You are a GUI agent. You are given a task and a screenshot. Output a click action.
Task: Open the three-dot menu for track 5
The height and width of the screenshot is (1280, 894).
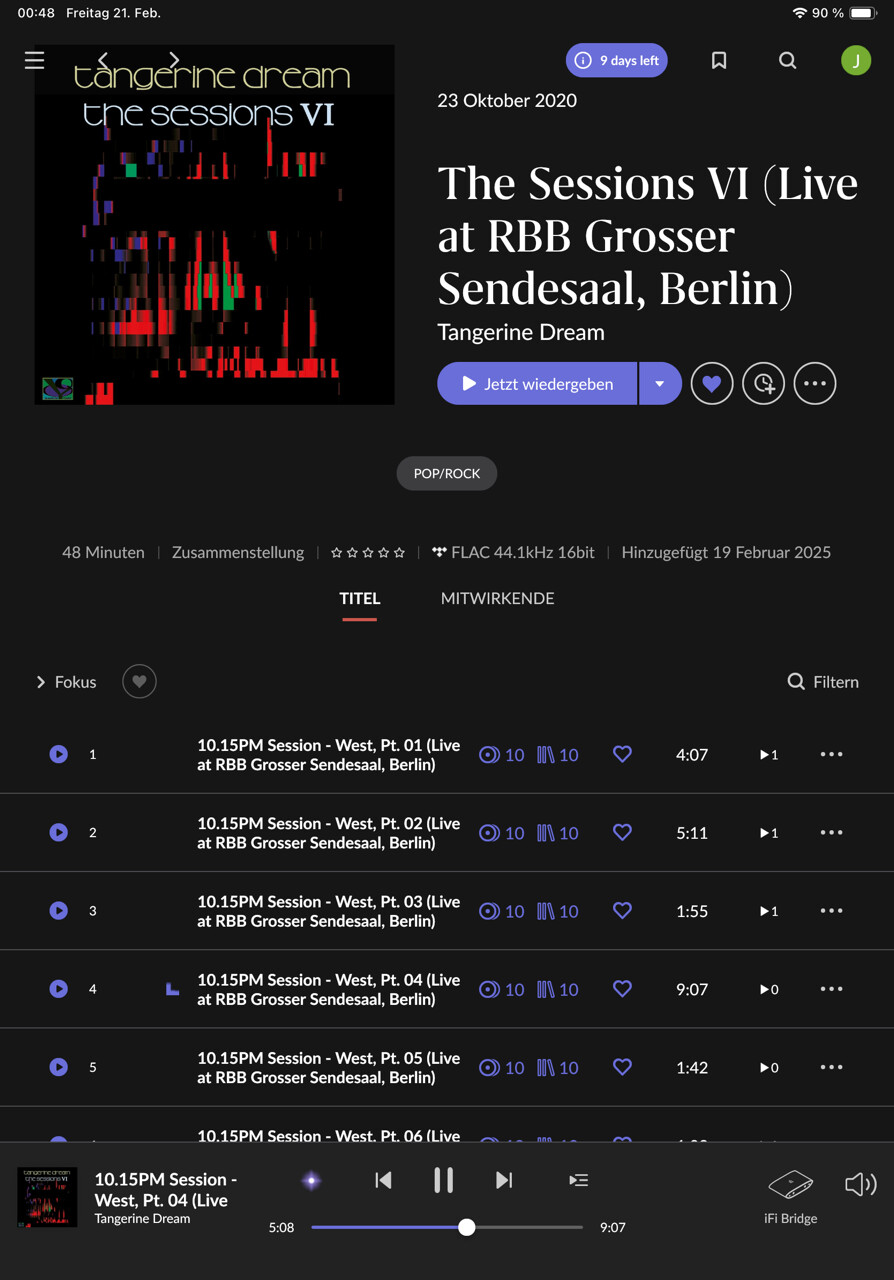832,1067
